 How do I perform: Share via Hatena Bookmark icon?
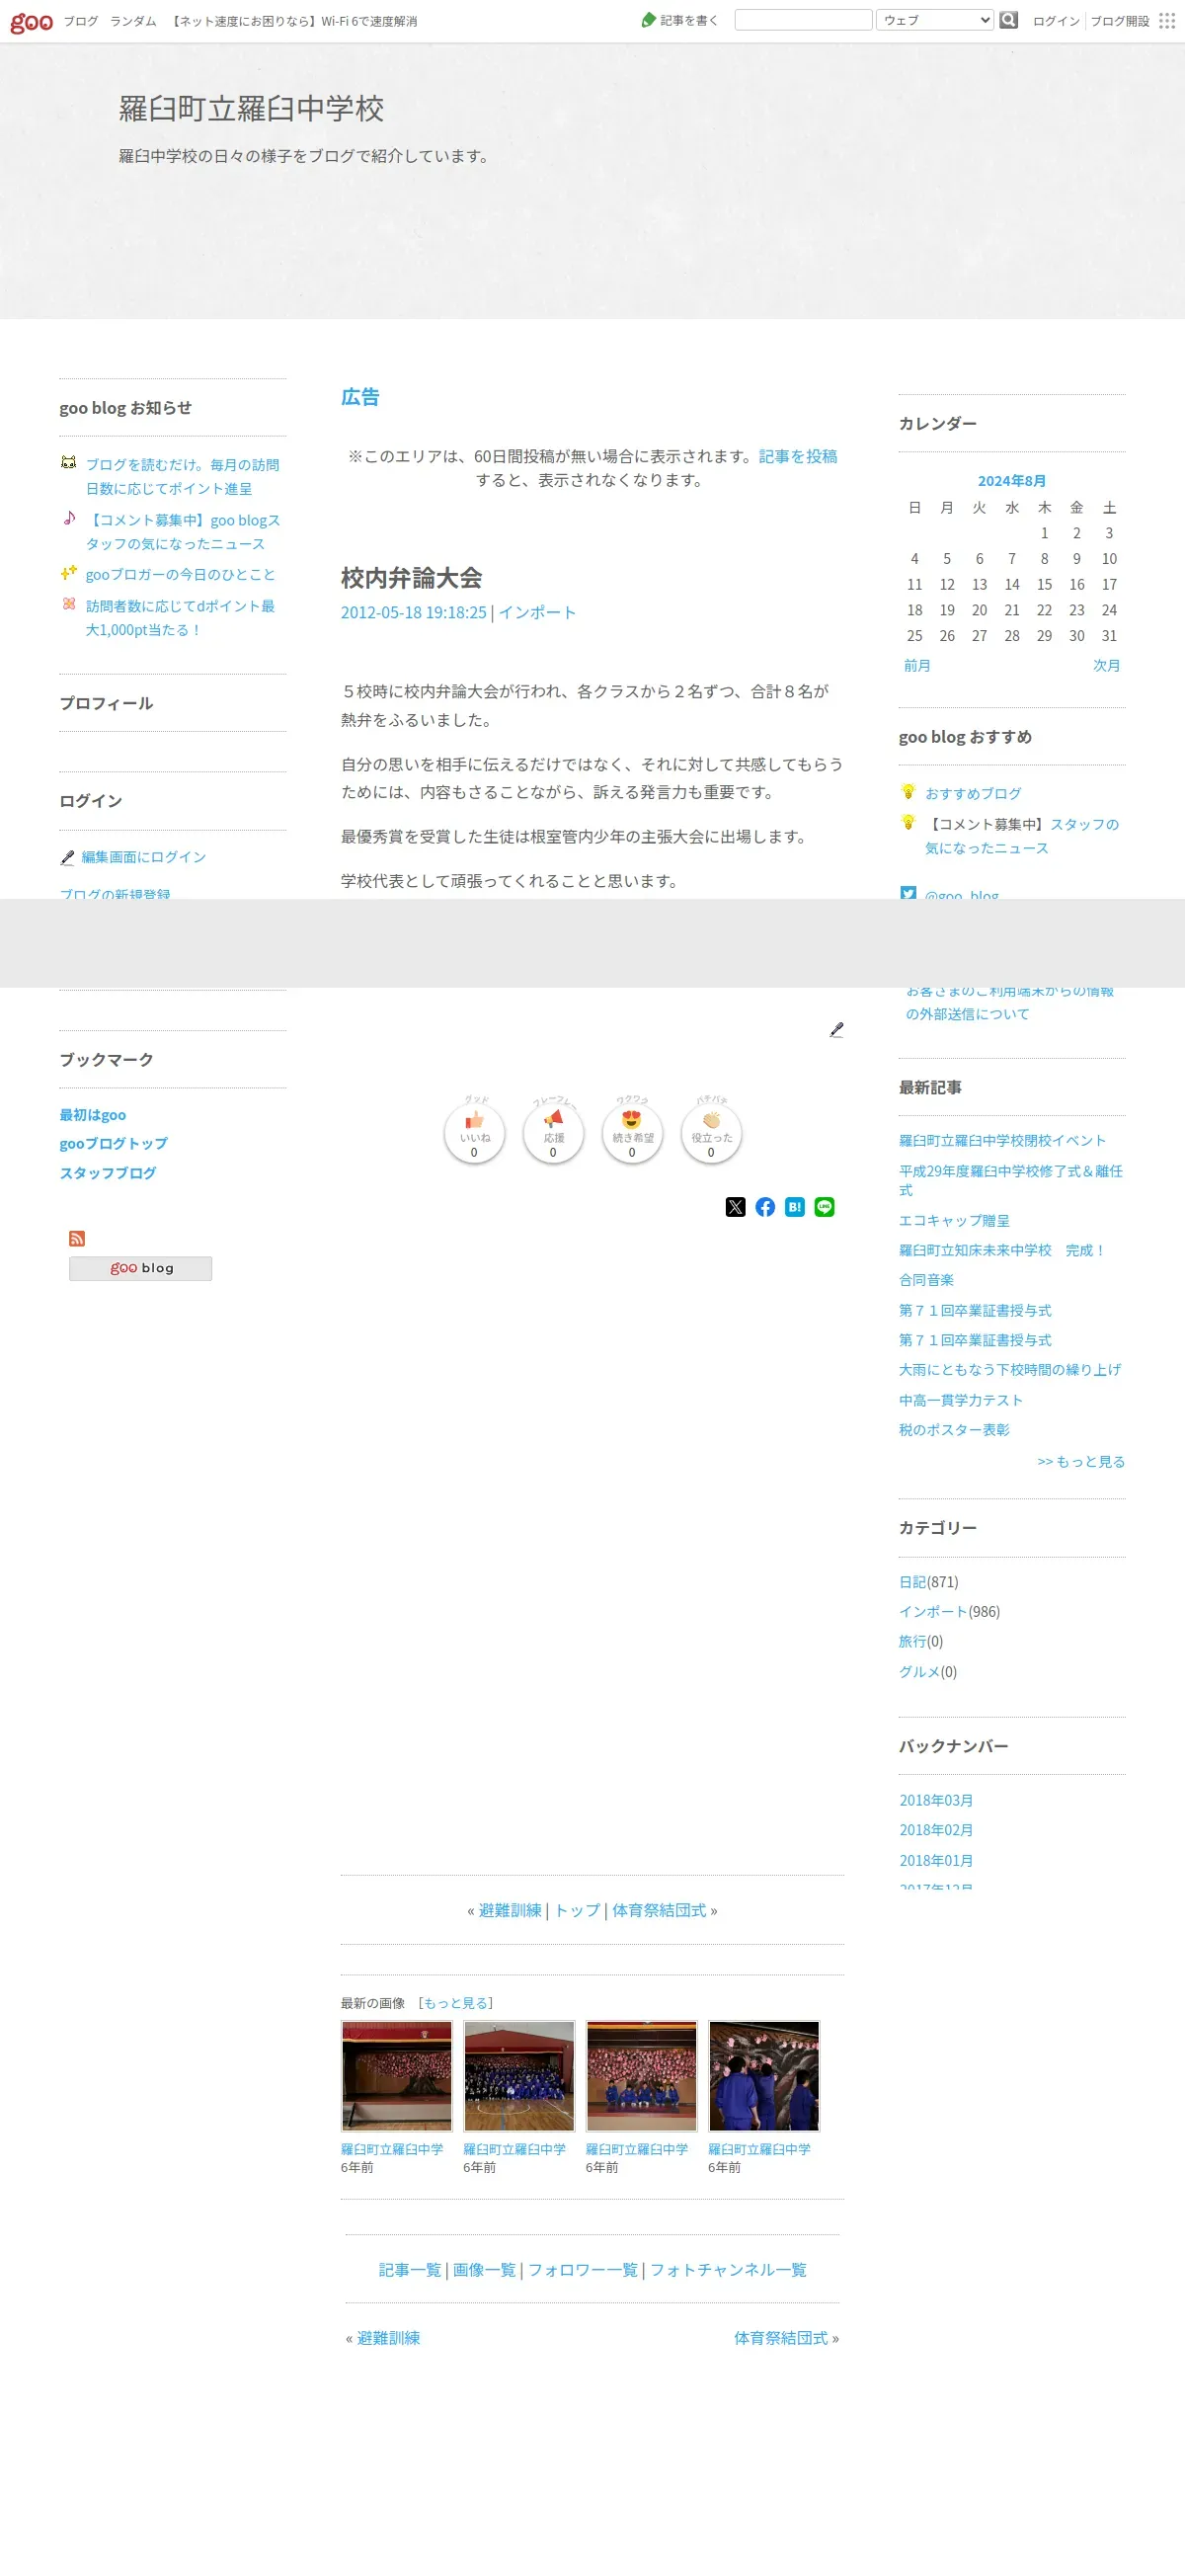coord(795,1207)
